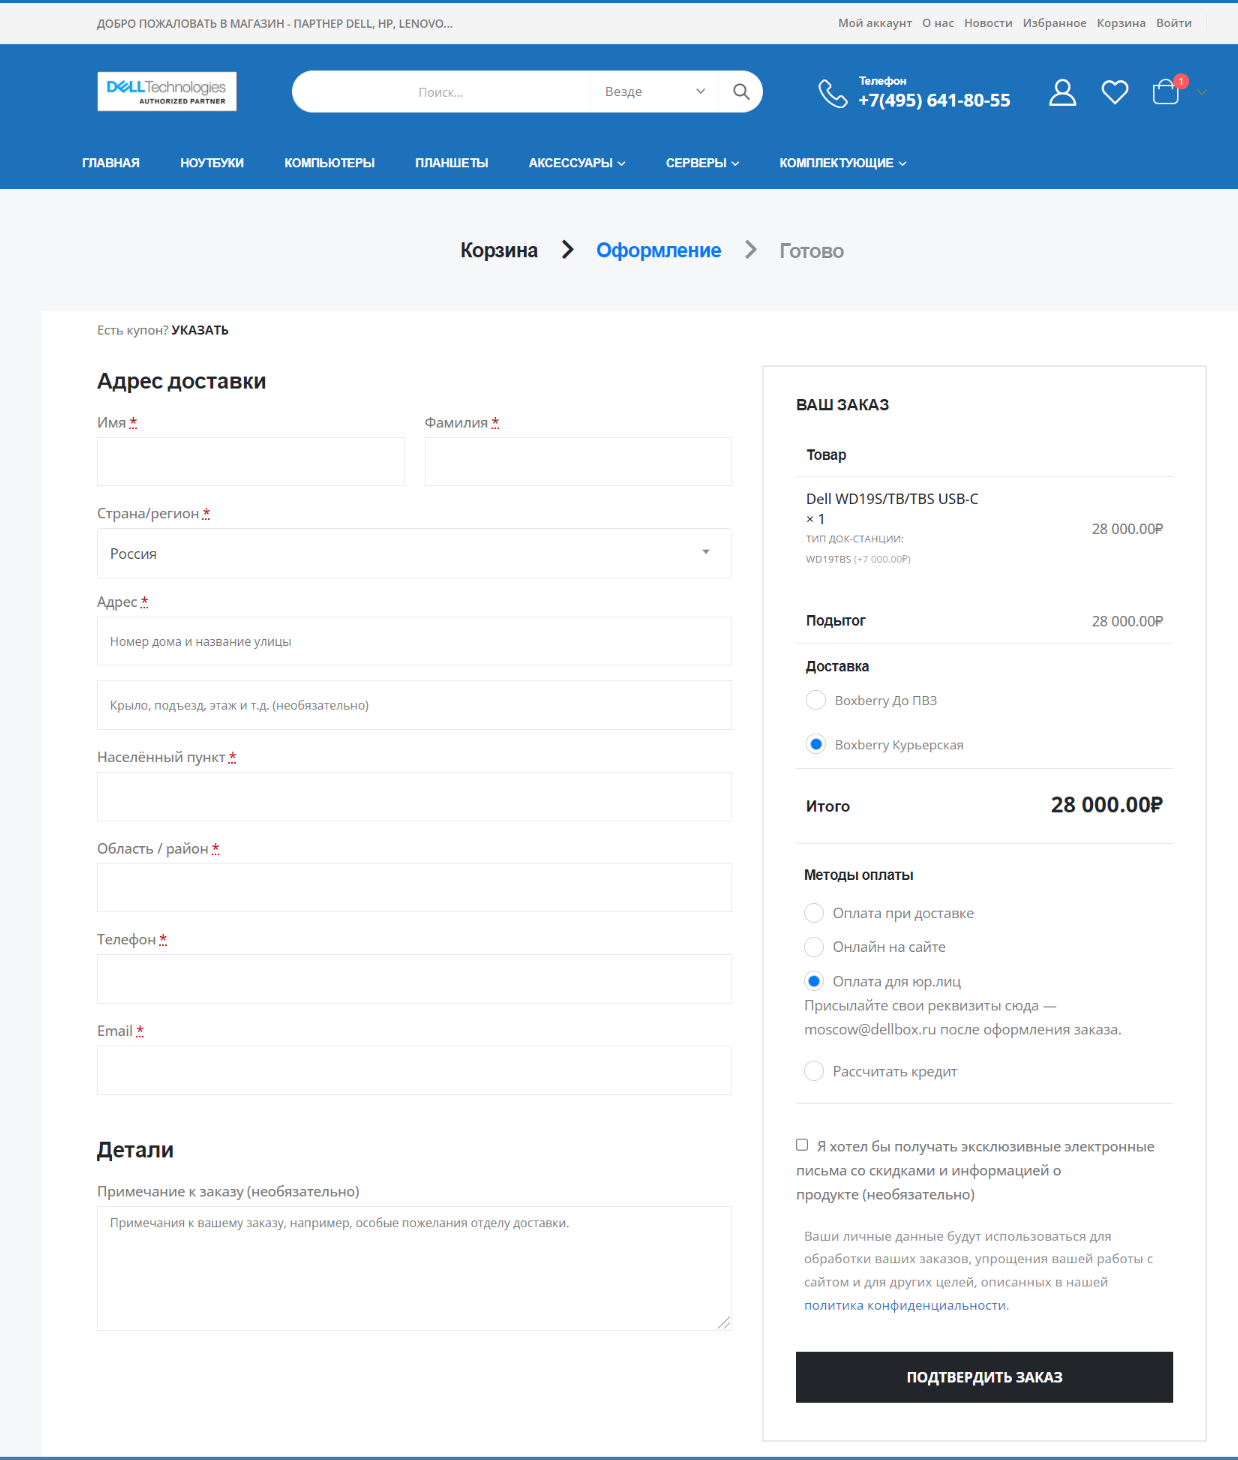Open the shopping cart icon
The width and height of the screenshot is (1238, 1460).
[x=1166, y=92]
